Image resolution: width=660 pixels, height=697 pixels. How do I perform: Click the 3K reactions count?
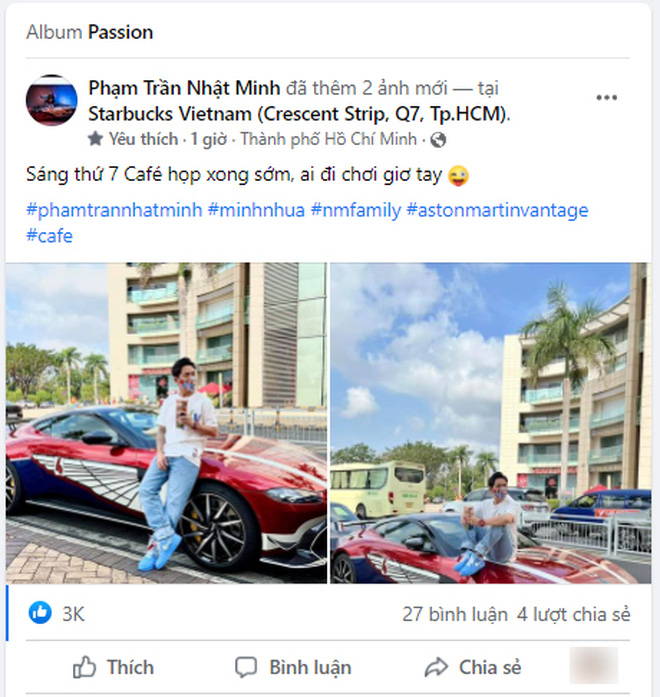[74, 613]
